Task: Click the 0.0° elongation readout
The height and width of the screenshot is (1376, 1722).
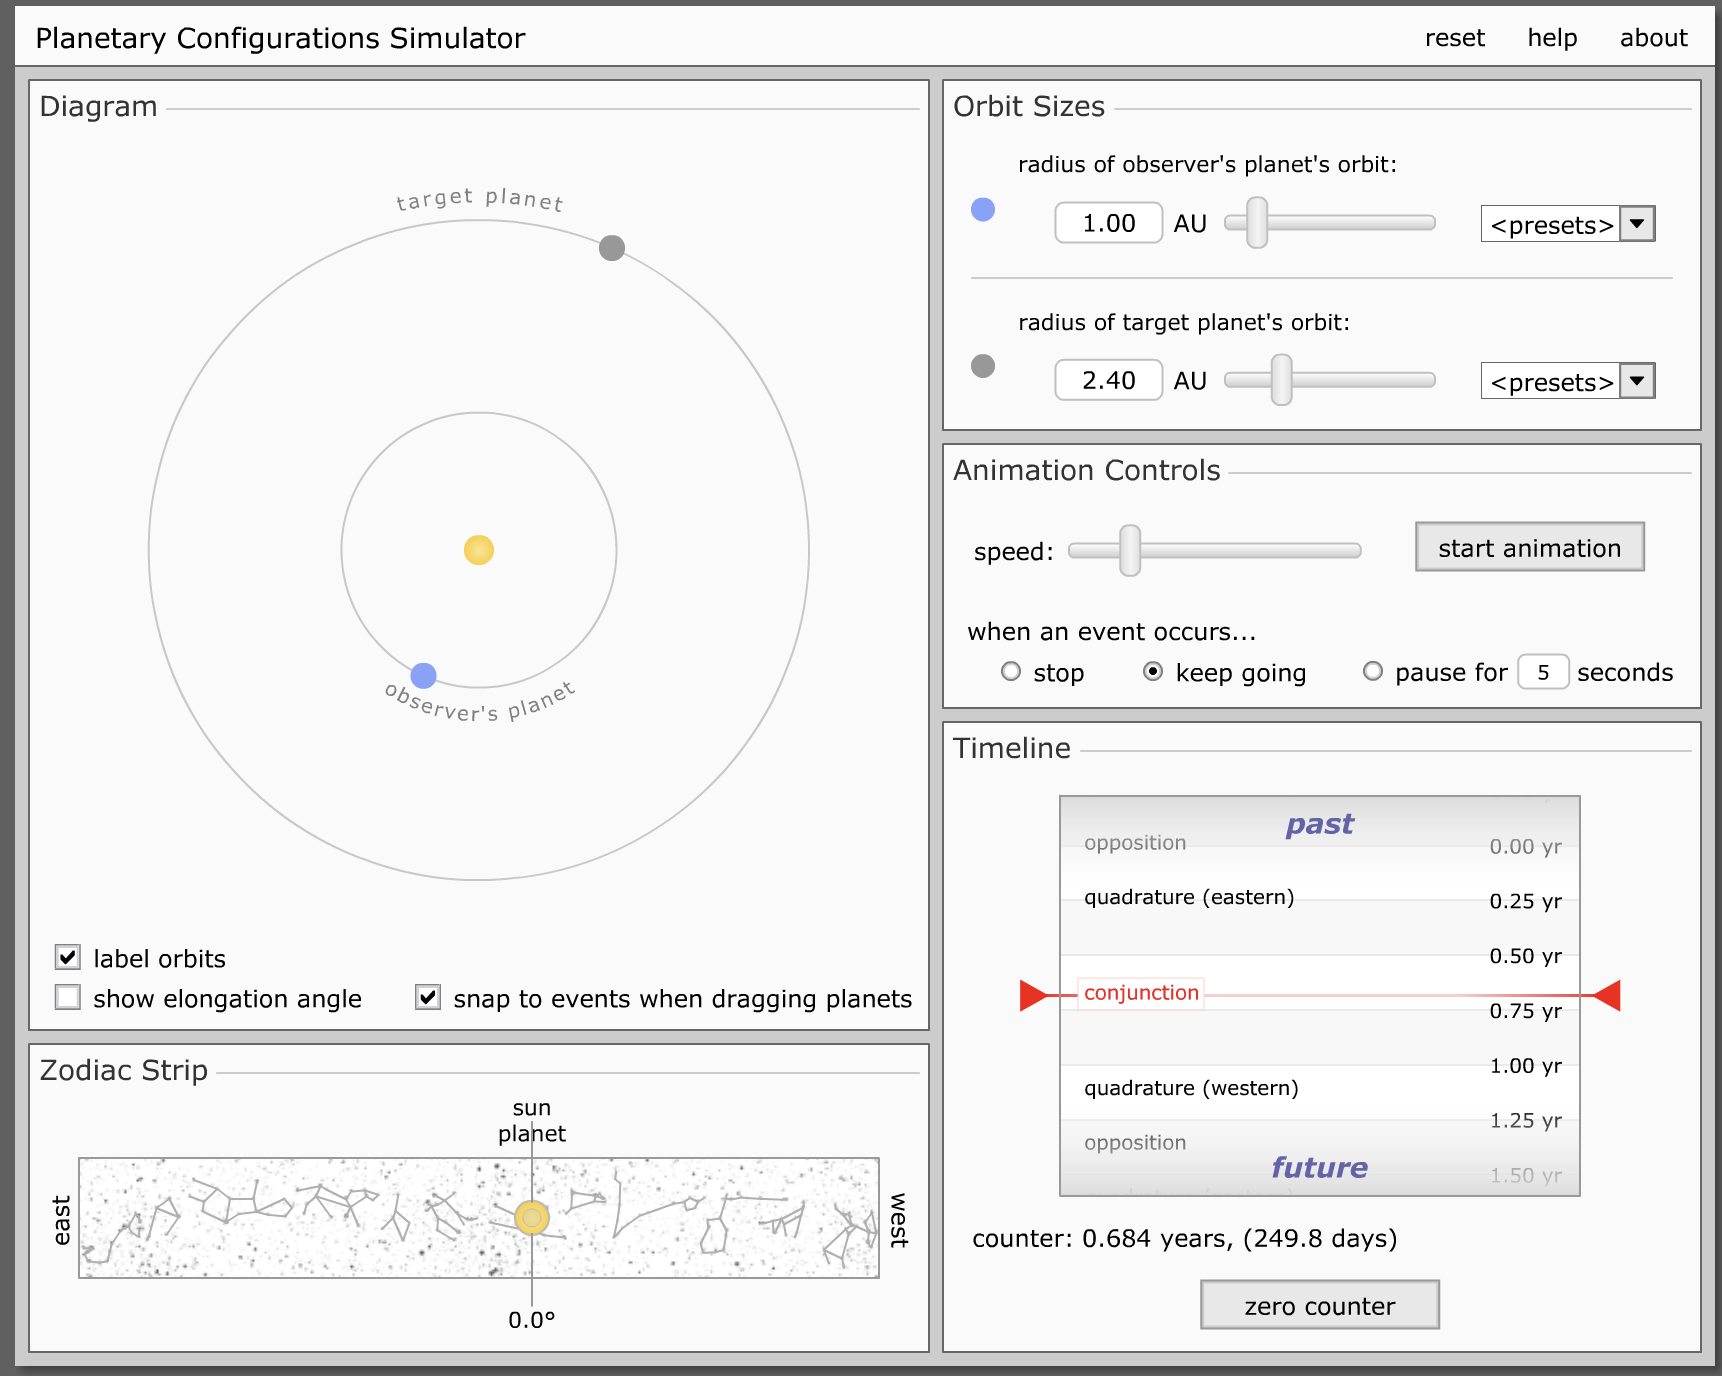Action: tap(532, 1320)
